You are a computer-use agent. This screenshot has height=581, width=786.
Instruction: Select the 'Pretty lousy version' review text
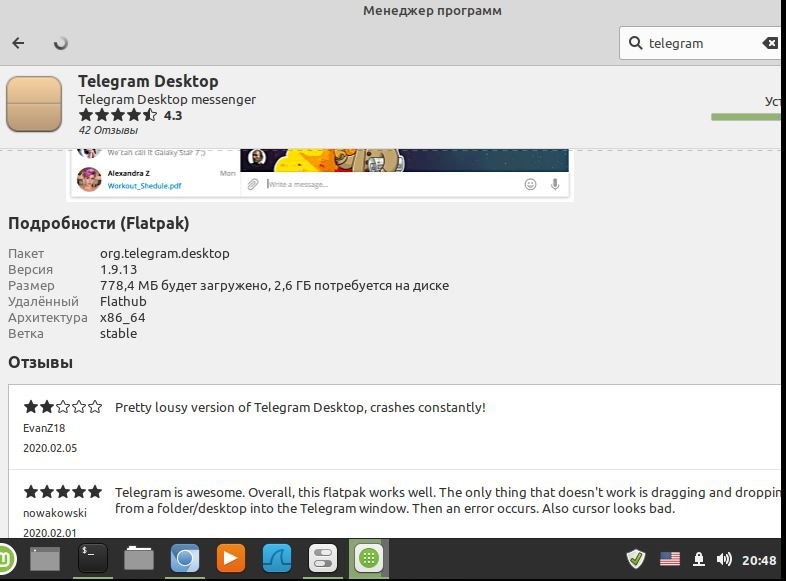300,408
